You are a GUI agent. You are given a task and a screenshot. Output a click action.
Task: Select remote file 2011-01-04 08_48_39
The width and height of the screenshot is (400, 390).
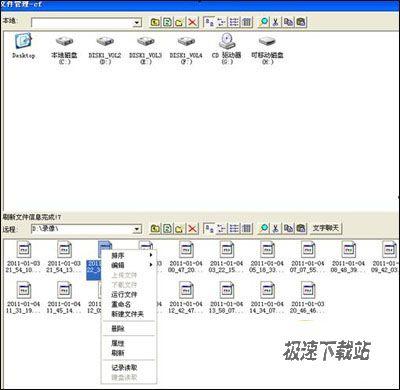[349, 257]
